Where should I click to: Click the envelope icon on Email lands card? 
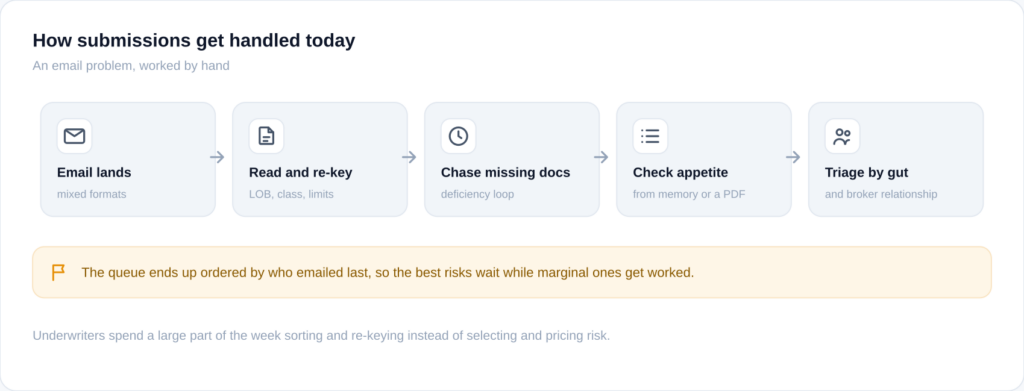click(74, 136)
